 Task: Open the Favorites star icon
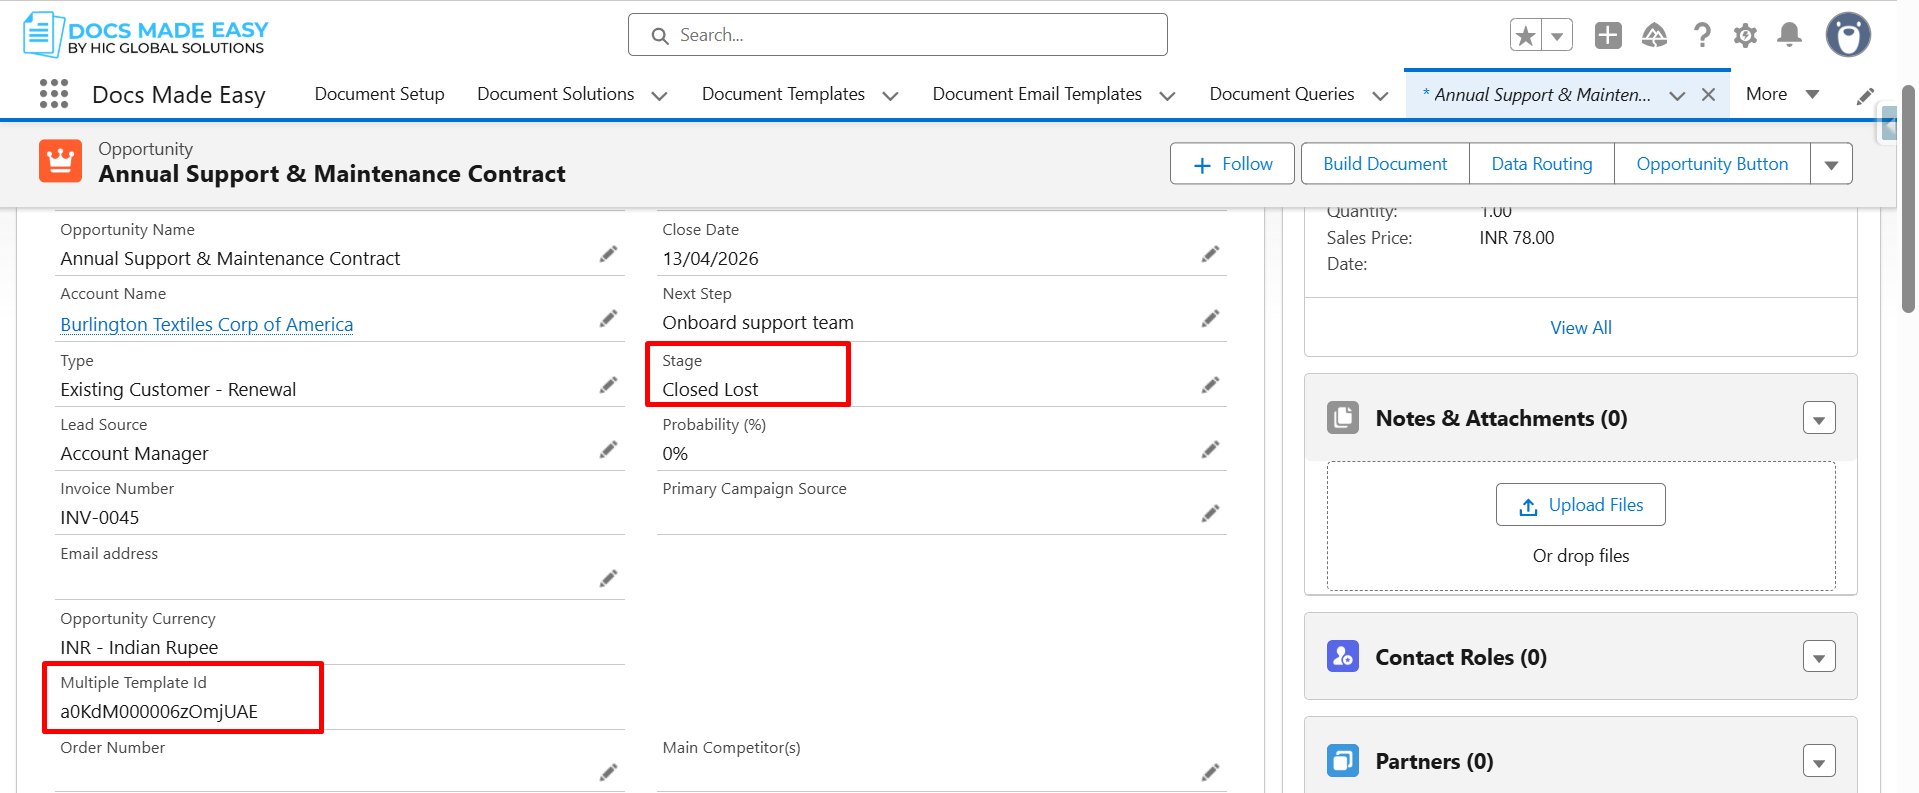point(1526,36)
